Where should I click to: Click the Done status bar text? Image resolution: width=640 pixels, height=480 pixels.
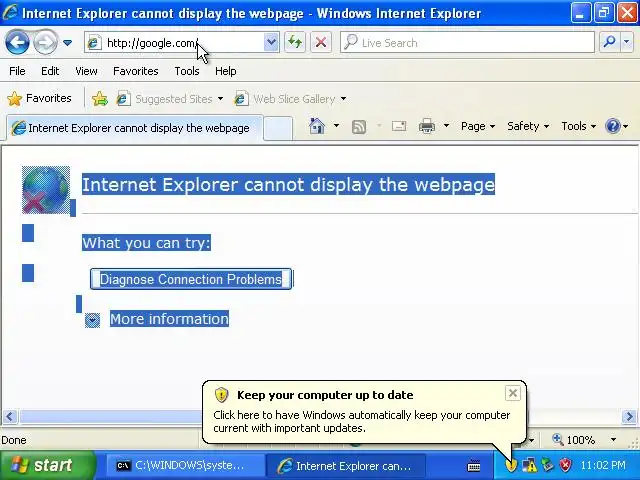[14, 440]
